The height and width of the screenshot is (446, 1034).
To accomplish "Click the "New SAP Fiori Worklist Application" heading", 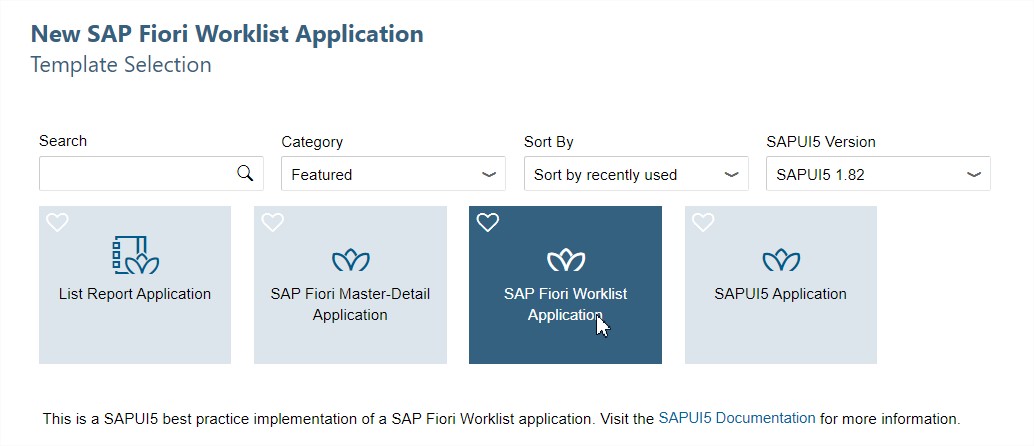I will tap(228, 34).
